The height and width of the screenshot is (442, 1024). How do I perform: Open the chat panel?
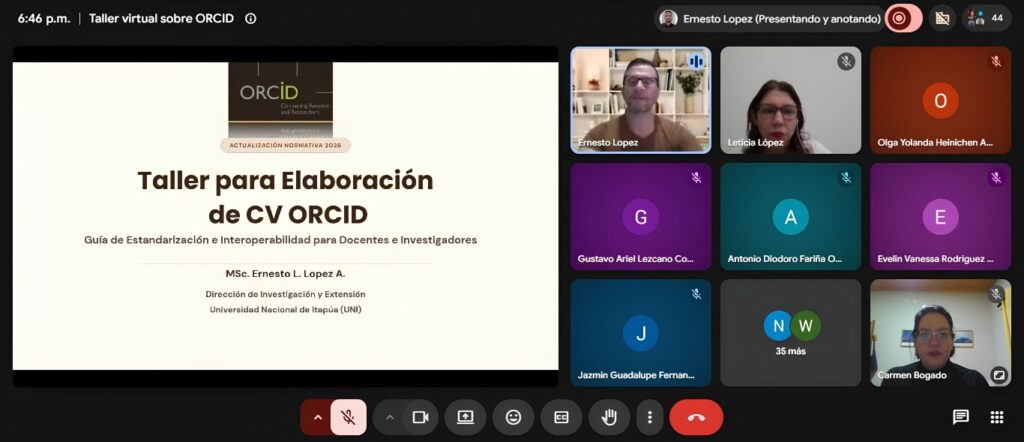point(960,417)
